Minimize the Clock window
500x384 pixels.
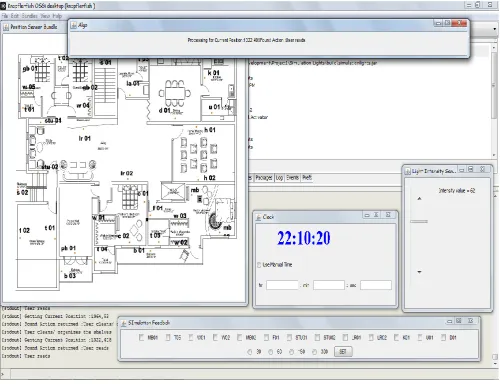(367, 215)
